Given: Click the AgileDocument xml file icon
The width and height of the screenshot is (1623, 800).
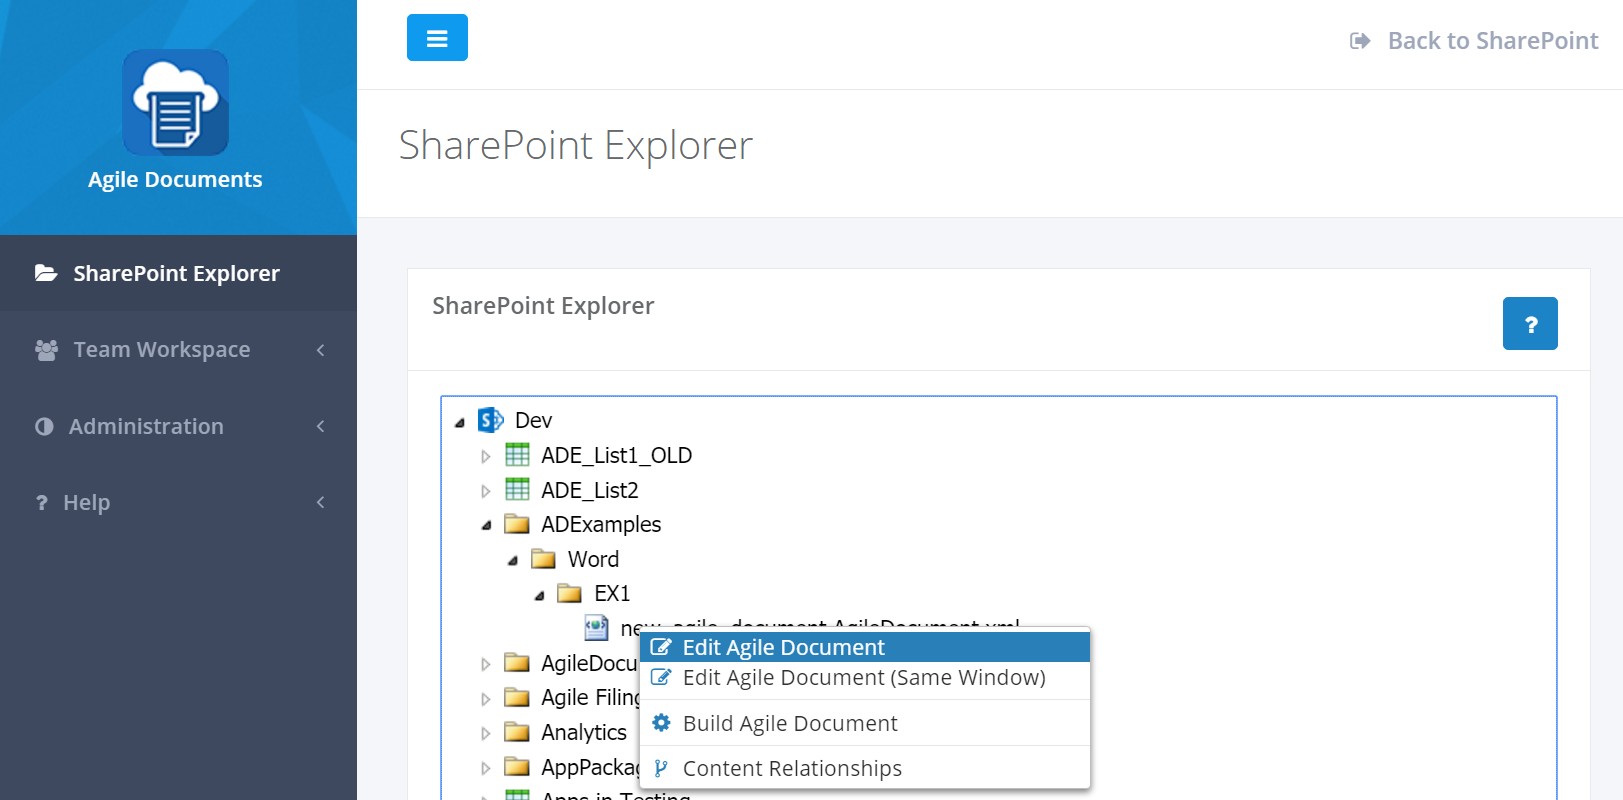Looking at the screenshot, I should [596, 627].
